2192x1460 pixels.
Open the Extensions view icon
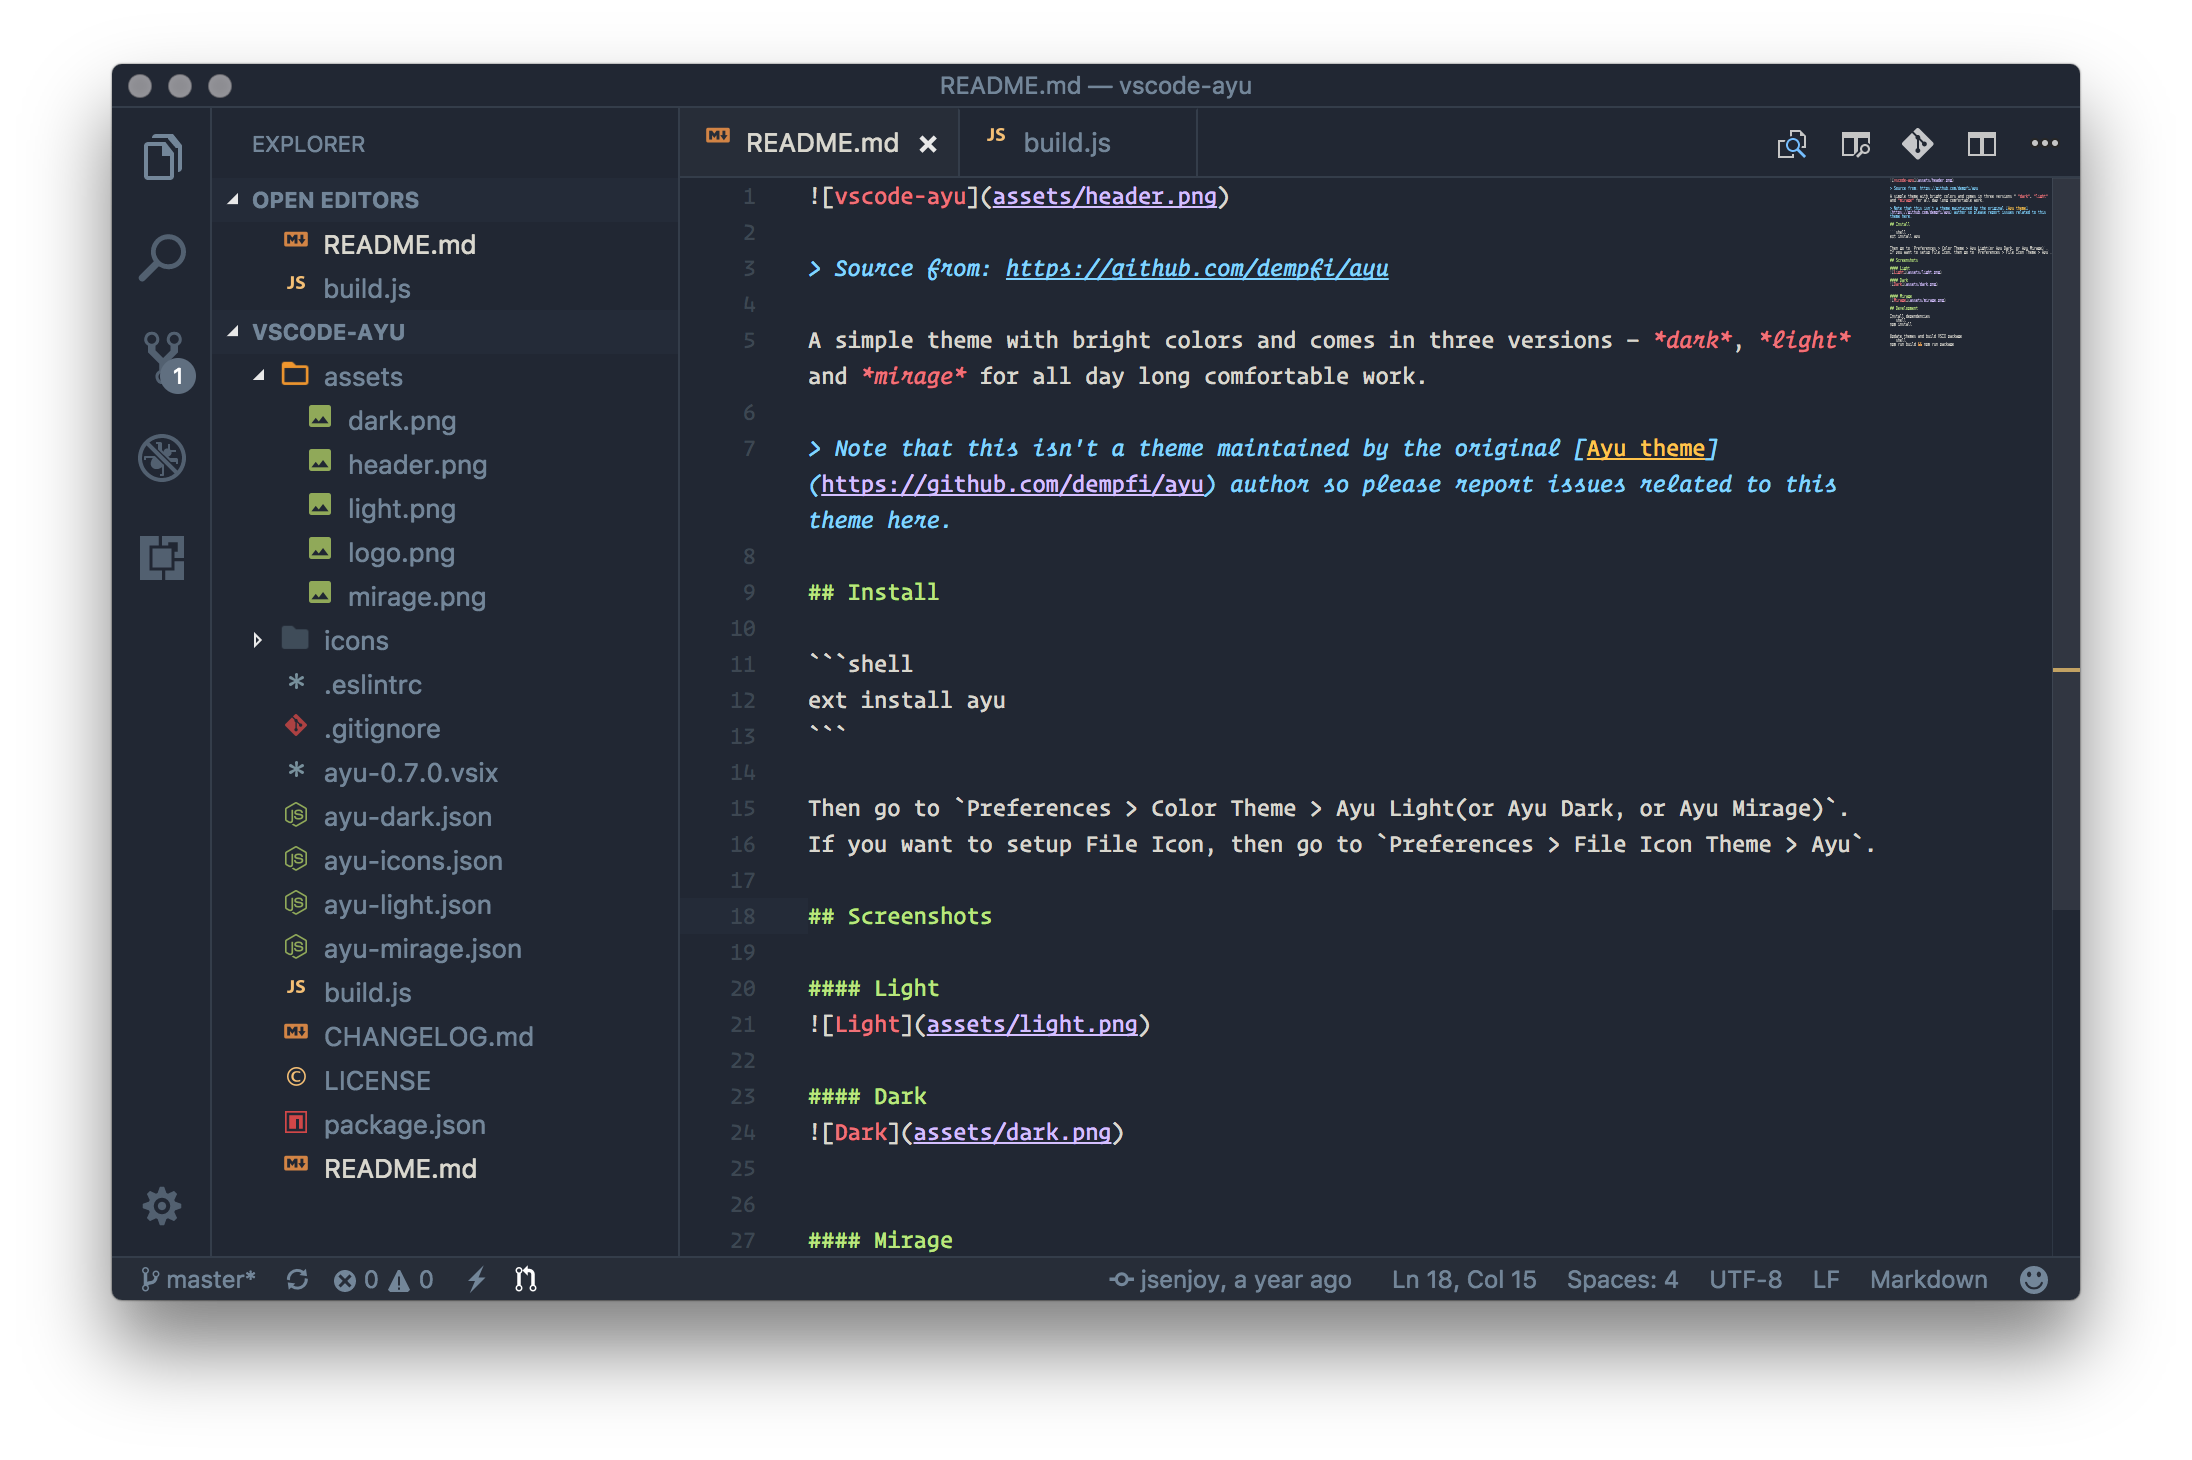[x=162, y=557]
